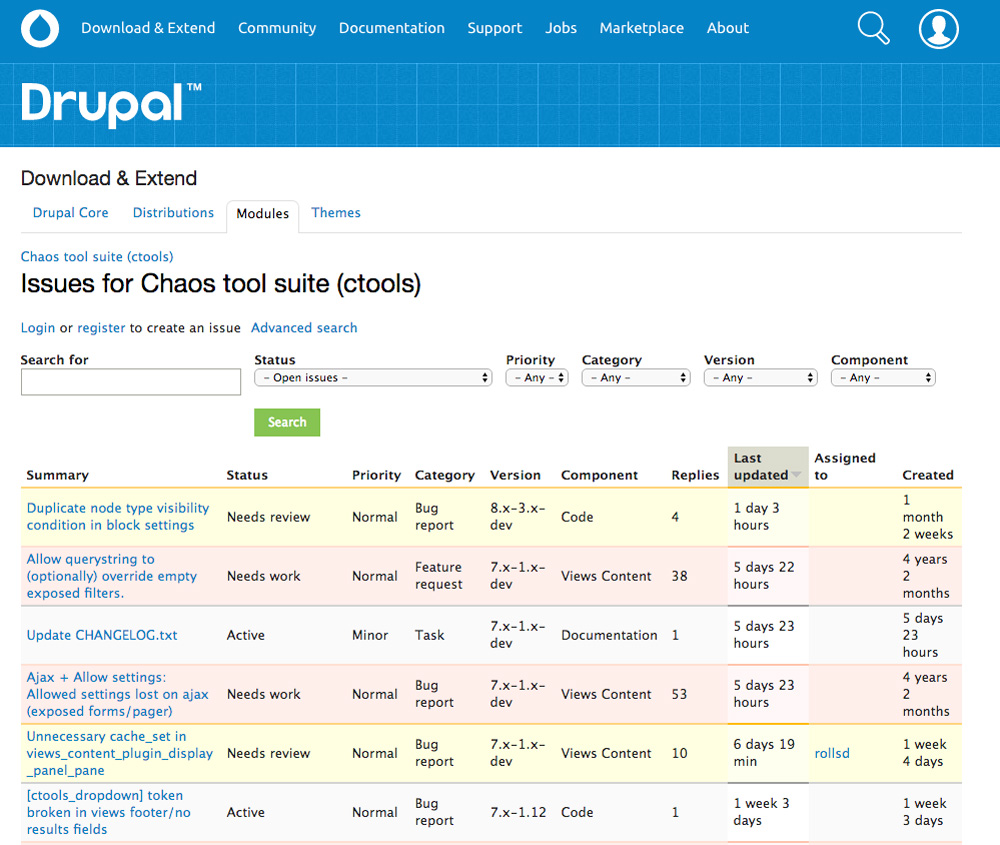The image size is (1000, 845).
Task: Click 'Documentation' component cell
Action: tap(609, 635)
